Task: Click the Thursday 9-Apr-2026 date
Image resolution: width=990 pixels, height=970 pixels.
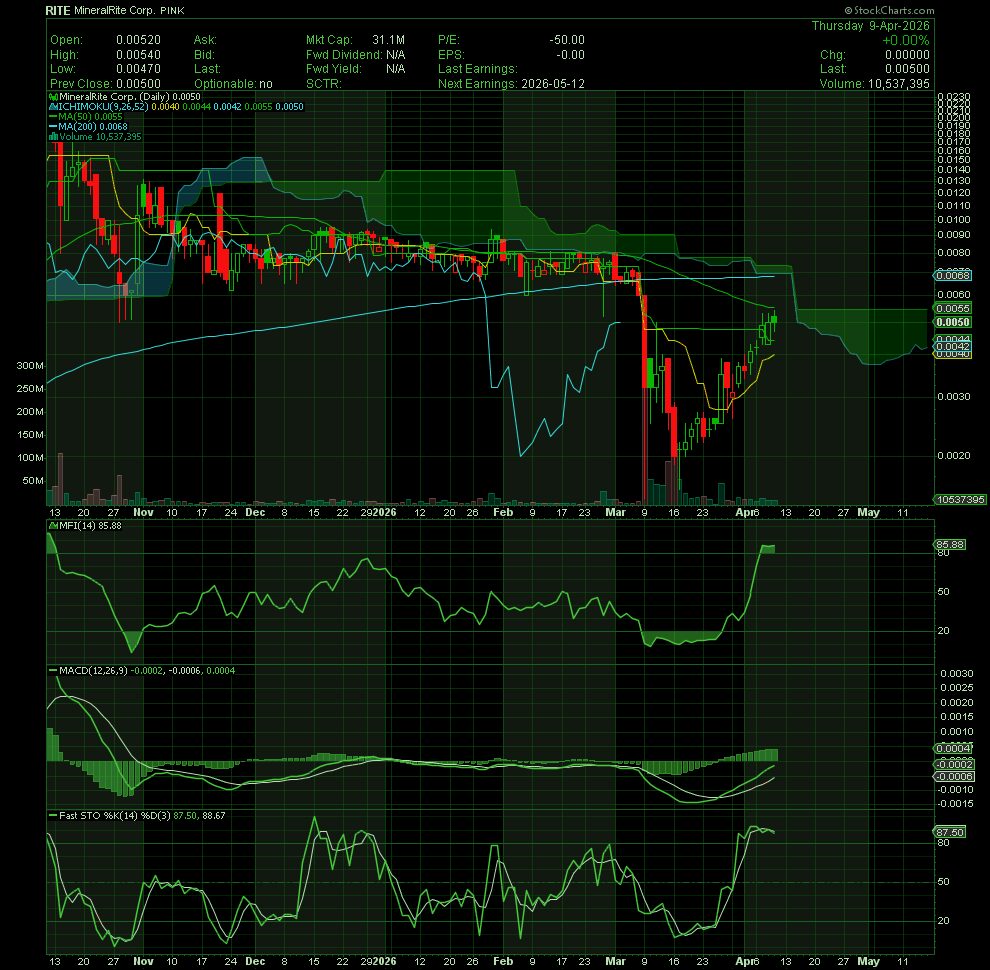Action: (x=870, y=26)
